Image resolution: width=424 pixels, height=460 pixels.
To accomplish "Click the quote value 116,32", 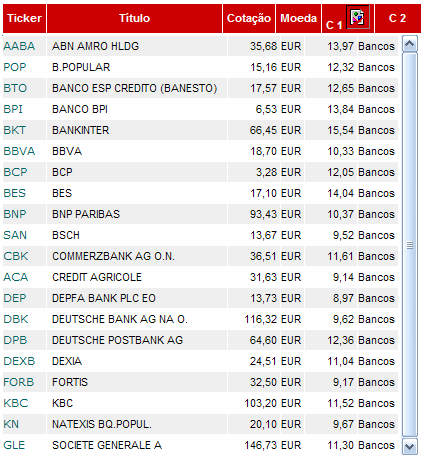I will (x=261, y=319).
